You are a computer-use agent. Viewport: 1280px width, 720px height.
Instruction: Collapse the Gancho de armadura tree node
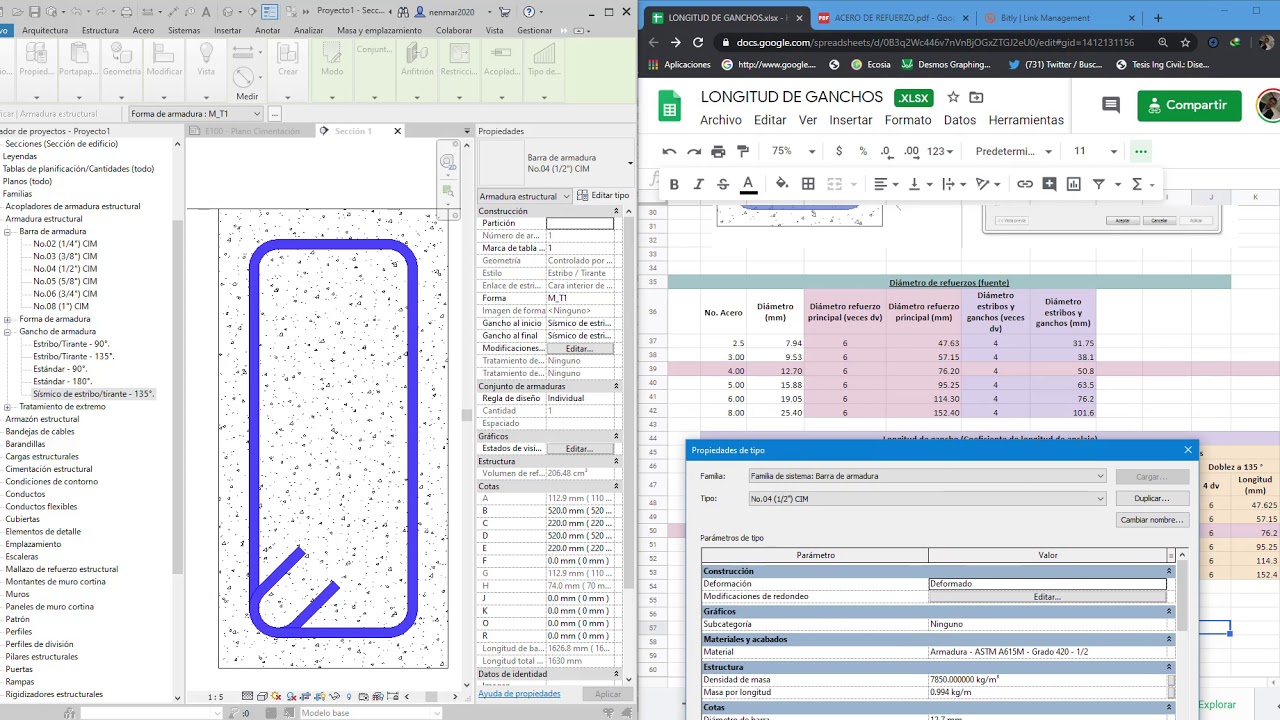point(9,332)
